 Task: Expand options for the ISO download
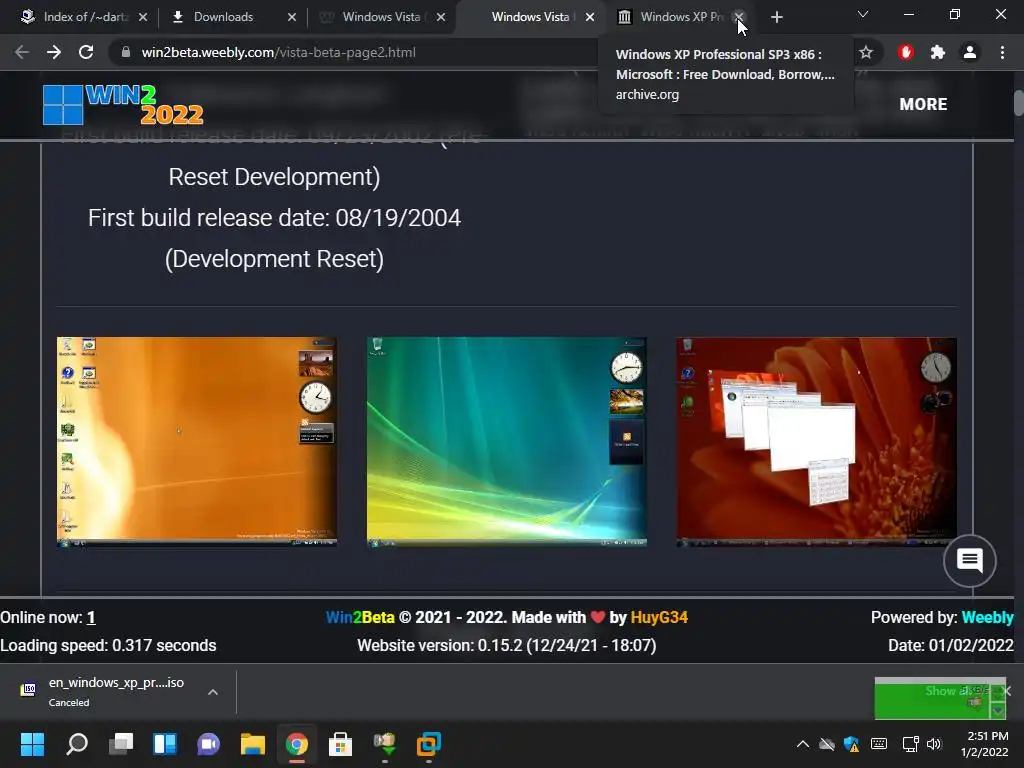coord(213,692)
